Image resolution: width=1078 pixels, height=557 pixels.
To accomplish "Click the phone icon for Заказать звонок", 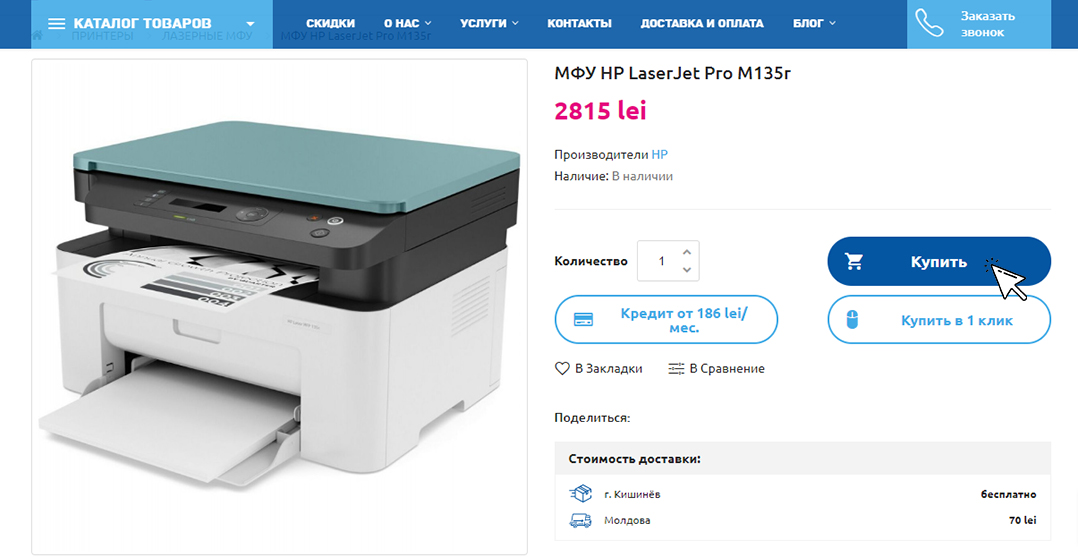I will [929, 23].
